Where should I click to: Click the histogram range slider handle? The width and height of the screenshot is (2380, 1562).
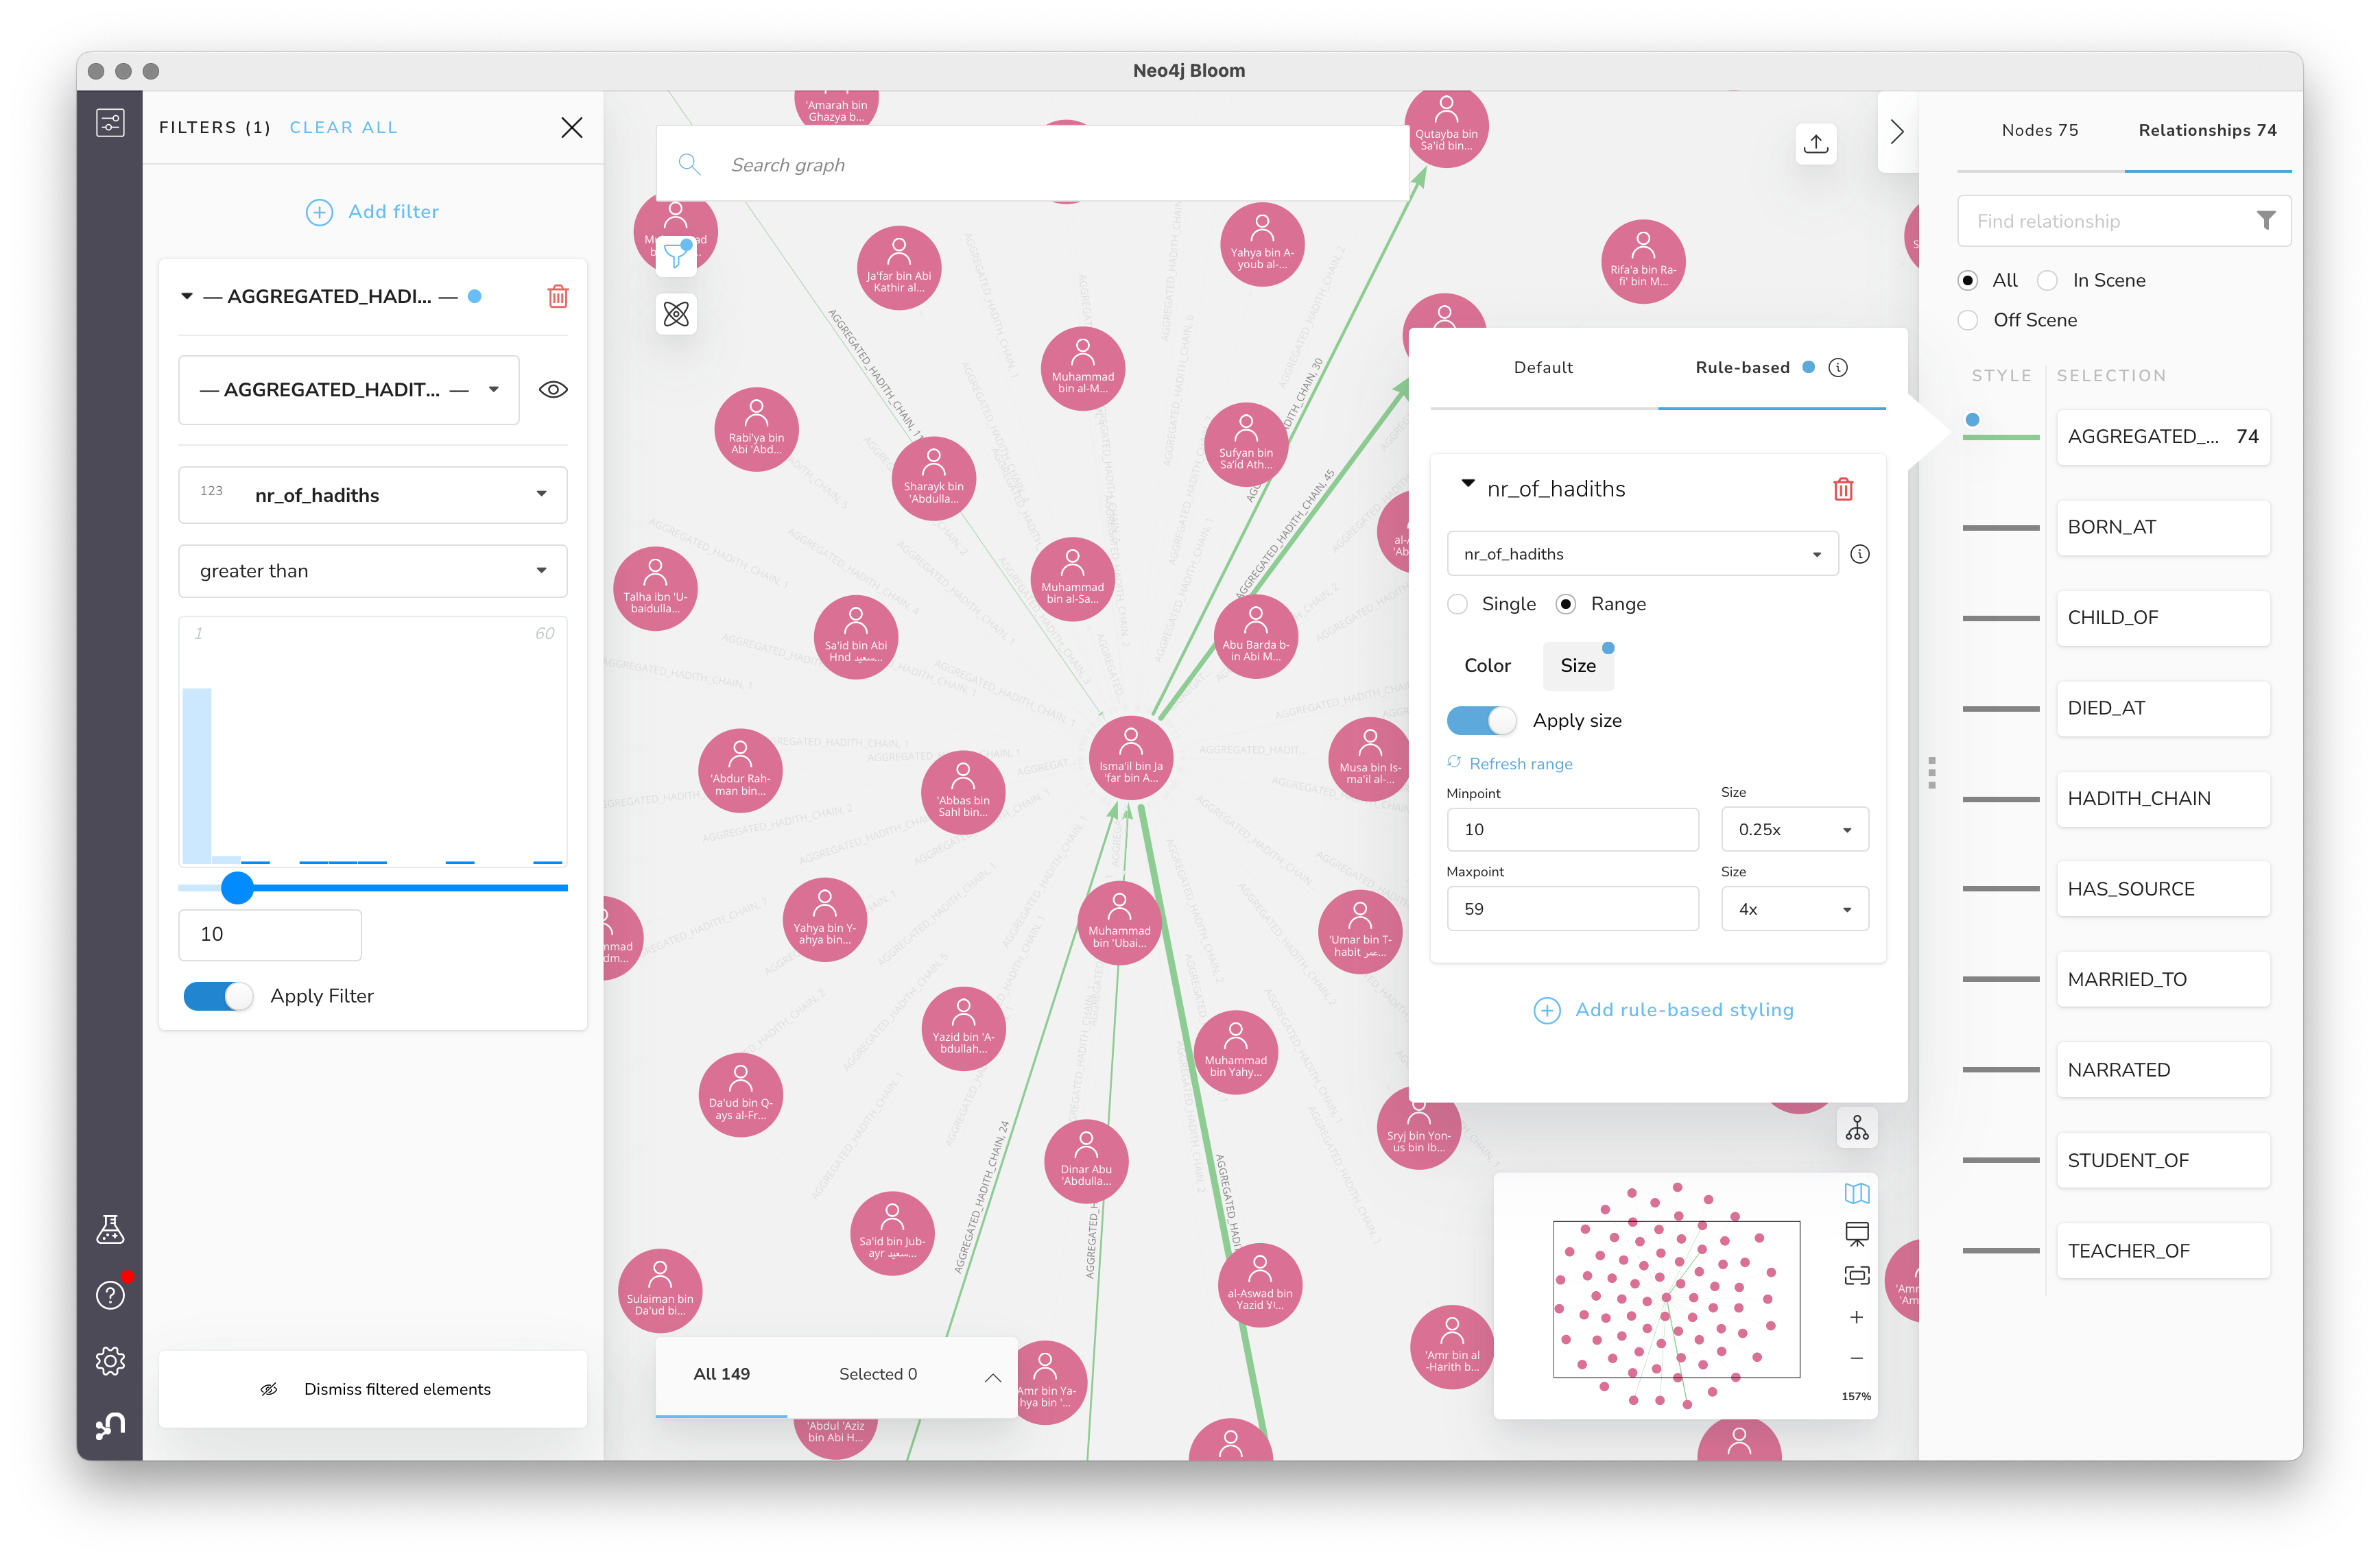[x=237, y=887]
